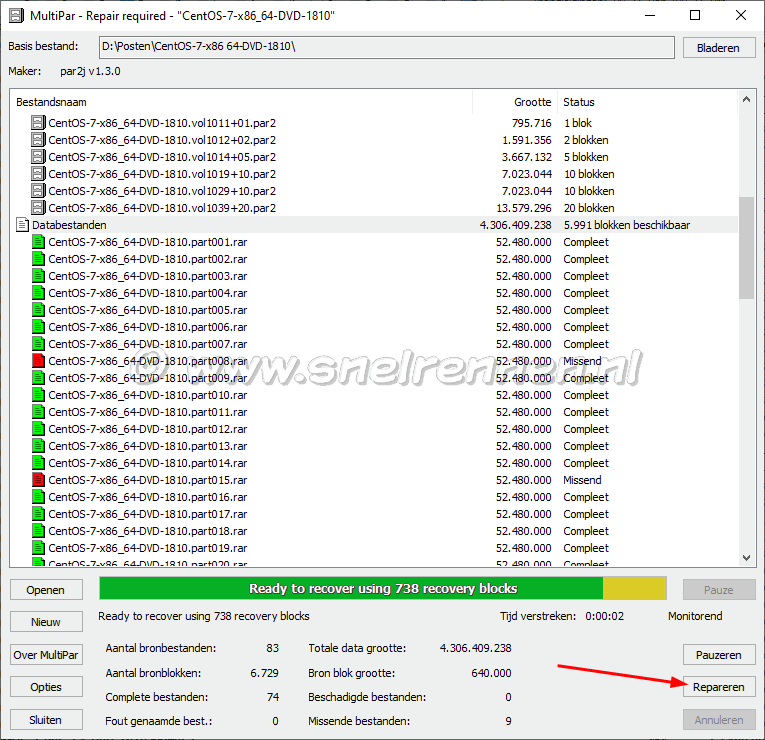Click the 'Bron blok grootte' value 640.000
This screenshot has height=740, width=765.
click(x=491, y=673)
